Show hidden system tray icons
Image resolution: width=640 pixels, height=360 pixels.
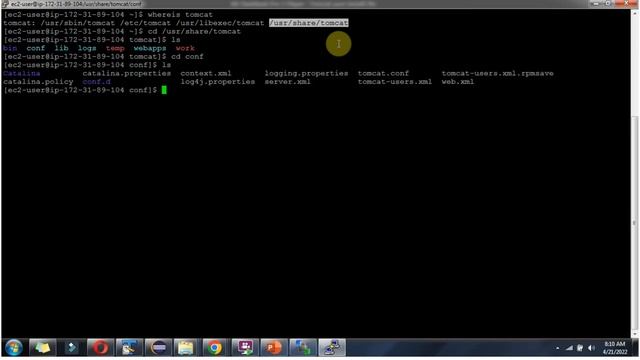coord(558,348)
